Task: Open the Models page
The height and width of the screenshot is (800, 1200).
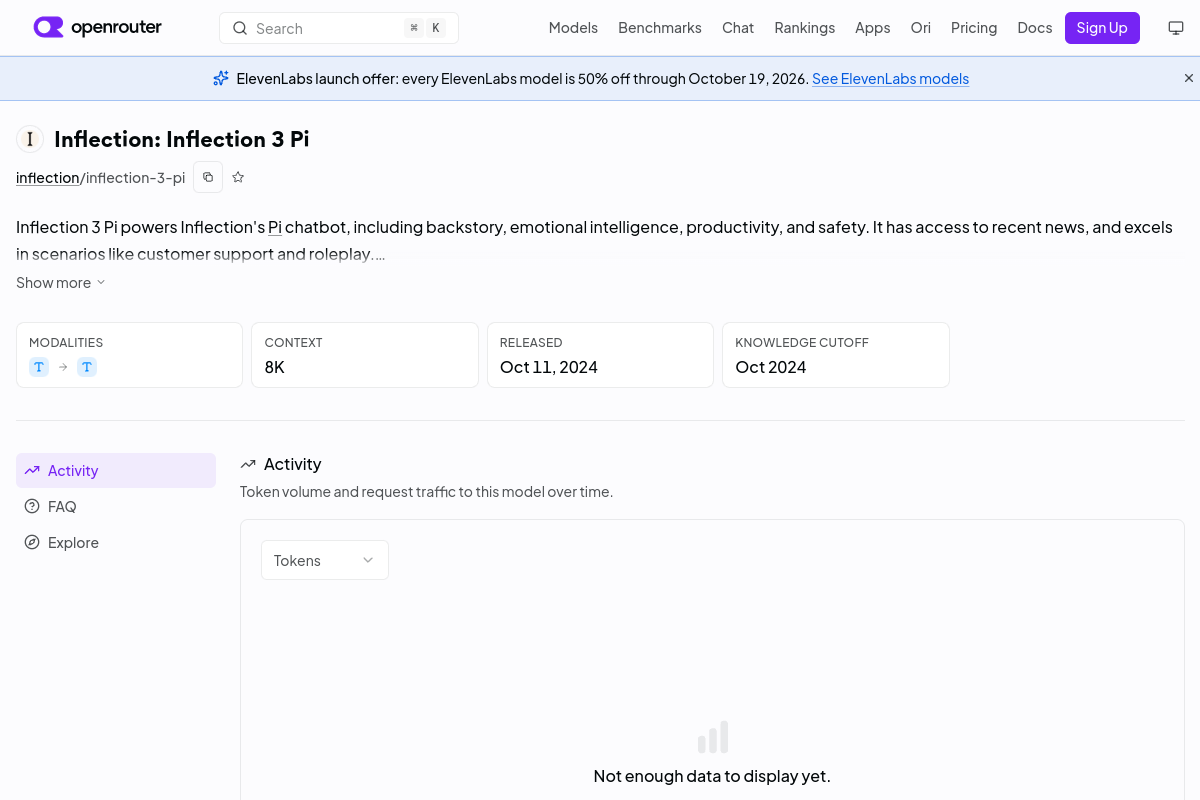Action: pyautogui.click(x=573, y=28)
